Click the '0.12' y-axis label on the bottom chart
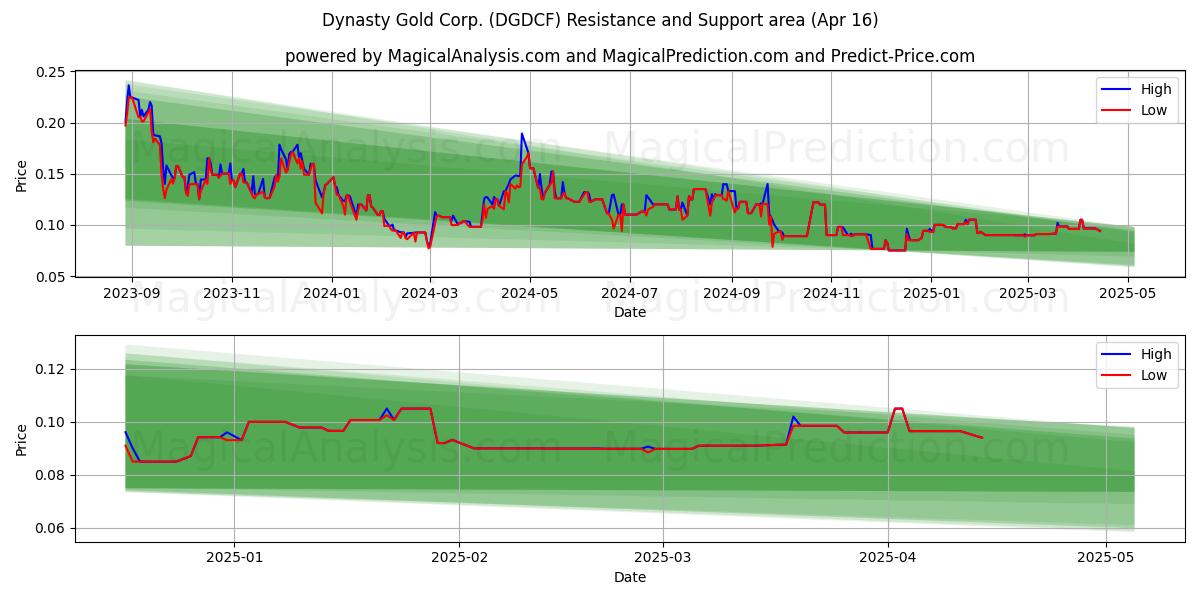The image size is (1200, 600). coord(50,370)
